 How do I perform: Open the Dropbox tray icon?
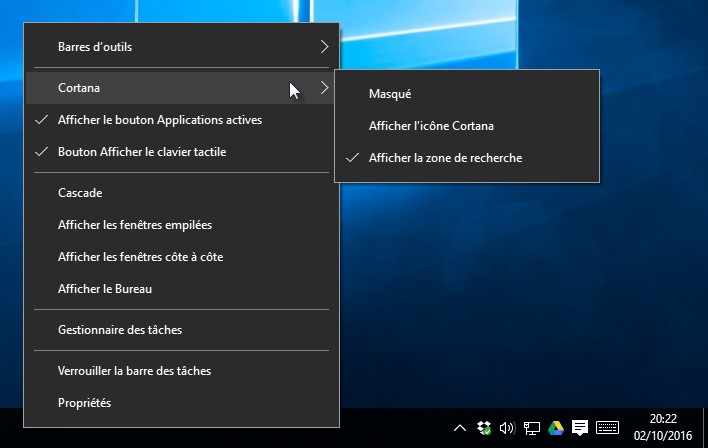[x=484, y=428]
